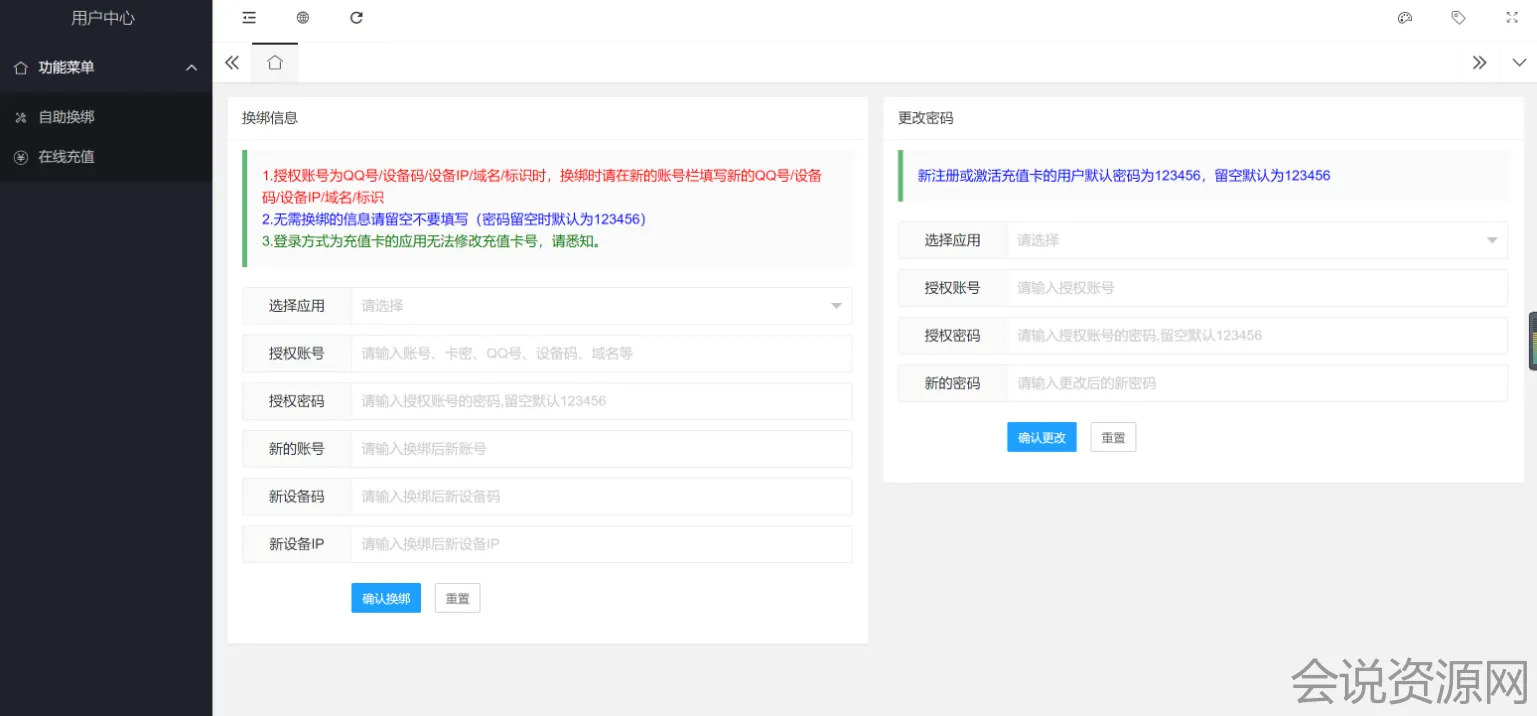Collapse the 功能菜单 sidebar group
1537x716 pixels.
tap(191, 67)
